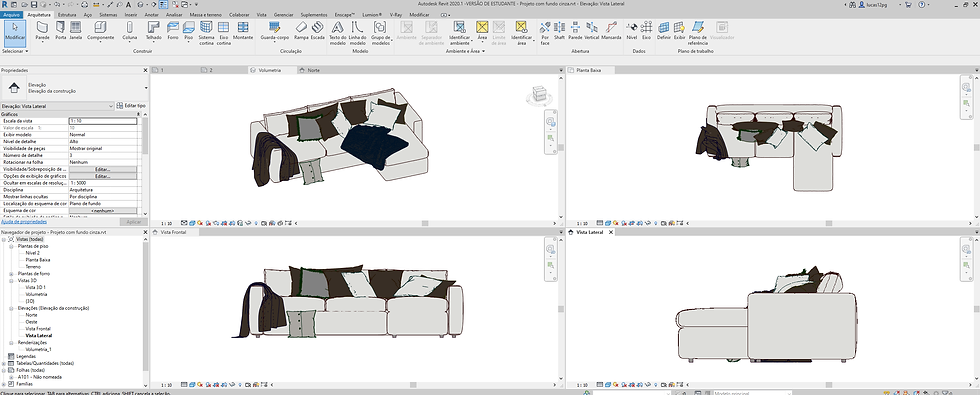Select the Definir work plane tool
The width and height of the screenshot is (980, 395).
click(x=664, y=31)
